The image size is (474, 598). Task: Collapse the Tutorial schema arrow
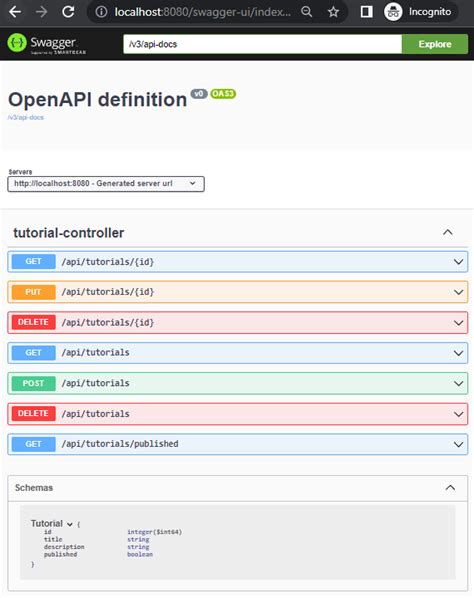70,524
